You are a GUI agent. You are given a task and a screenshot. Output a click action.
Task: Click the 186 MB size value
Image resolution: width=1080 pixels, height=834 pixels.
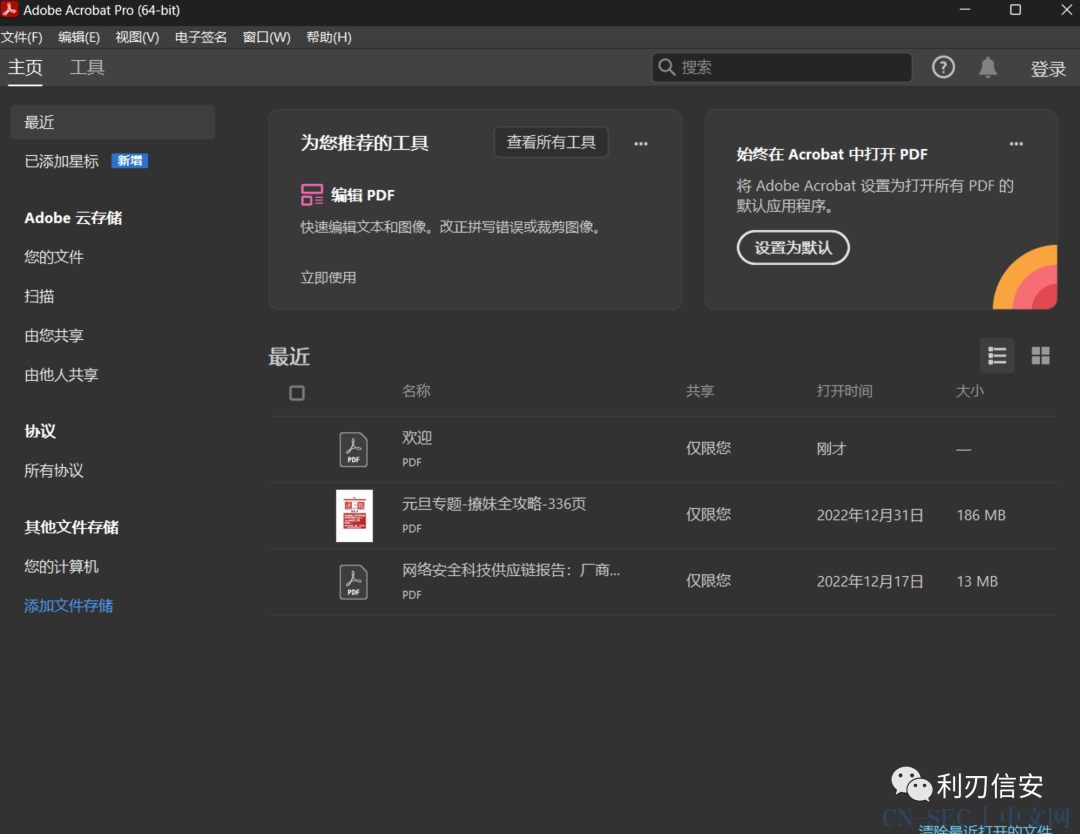[981, 516]
